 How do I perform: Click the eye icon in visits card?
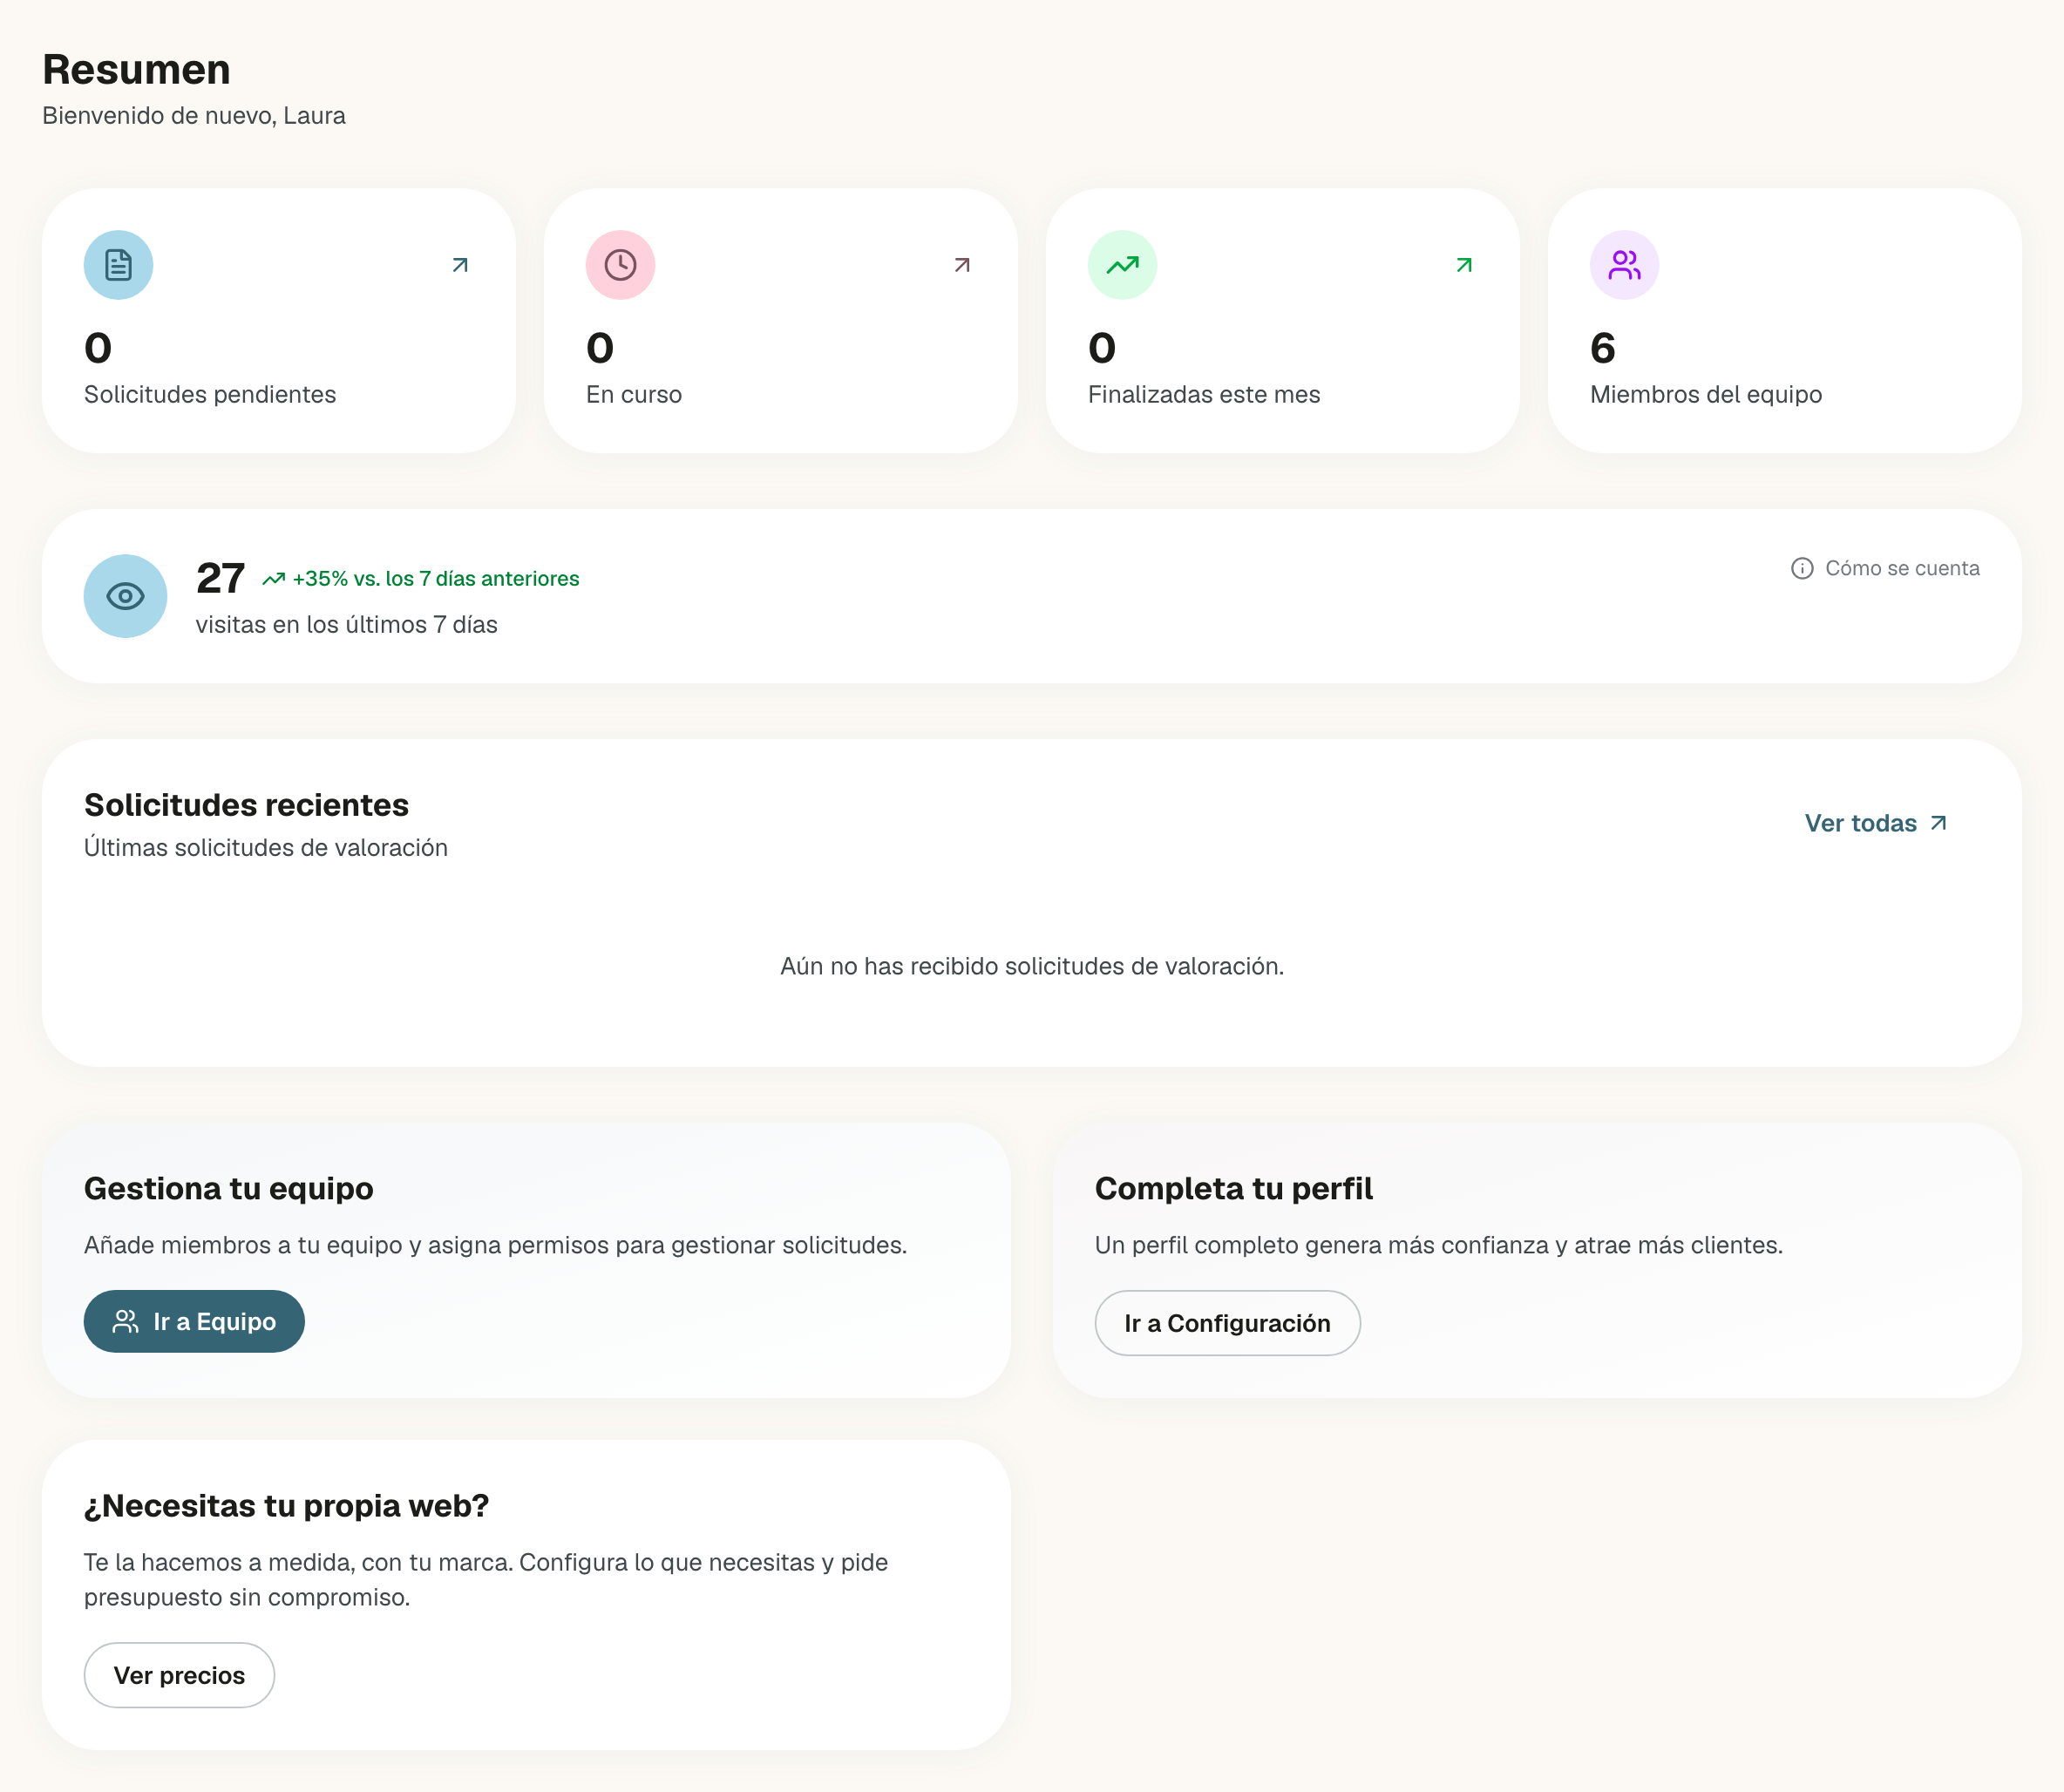(125, 596)
